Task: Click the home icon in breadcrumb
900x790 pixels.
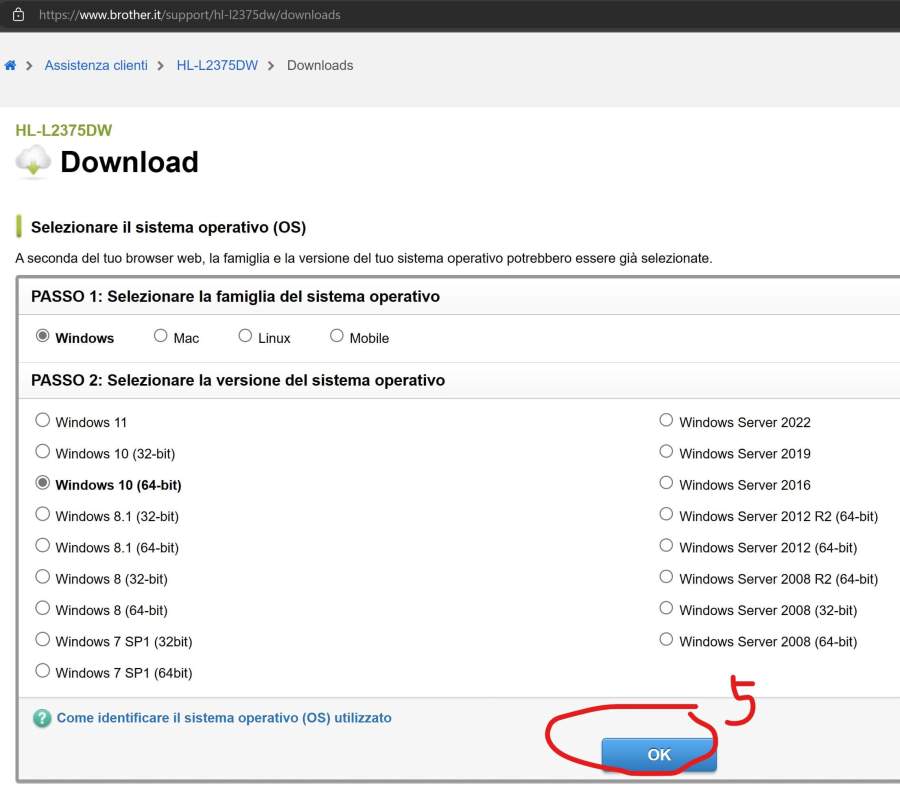Action: click(x=10, y=66)
